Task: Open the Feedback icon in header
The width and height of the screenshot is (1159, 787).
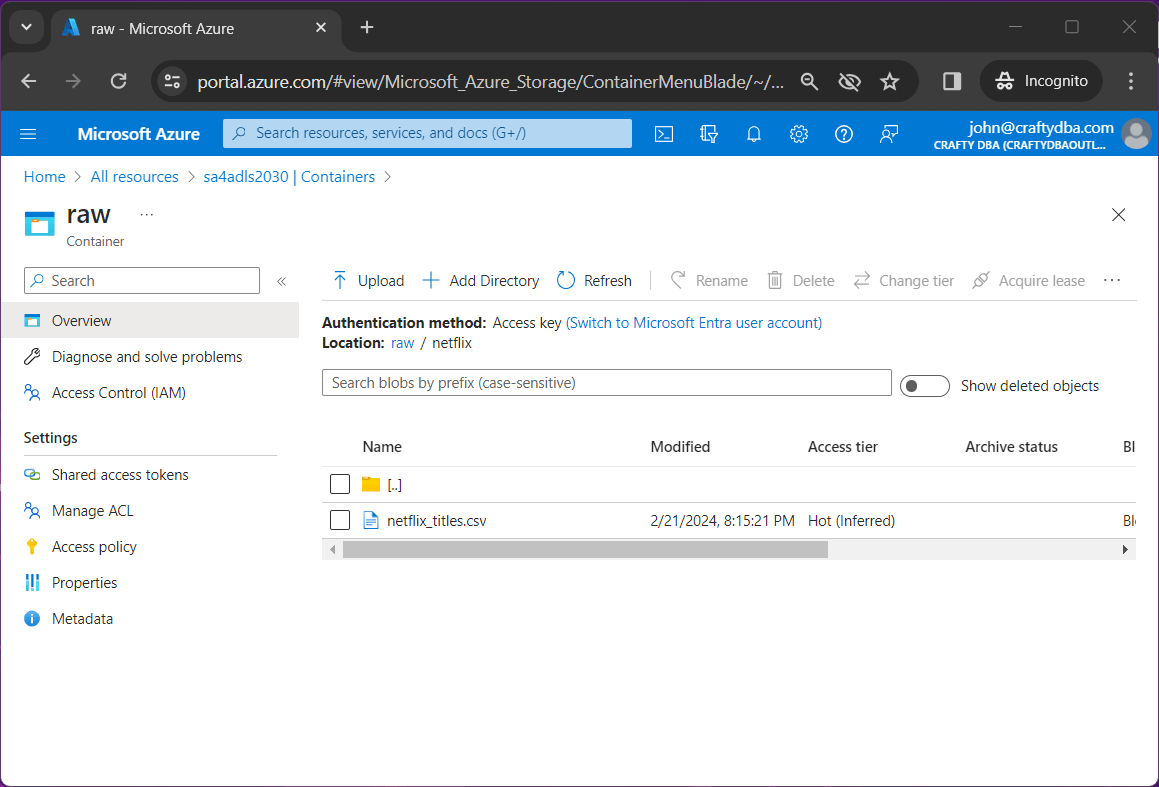Action: tap(889, 134)
